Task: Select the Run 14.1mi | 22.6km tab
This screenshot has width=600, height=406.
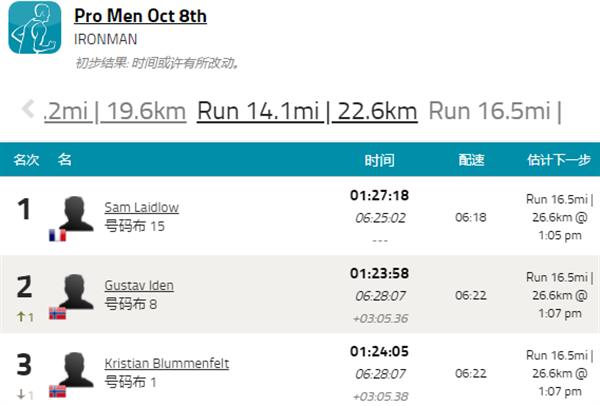Action: pos(306,111)
